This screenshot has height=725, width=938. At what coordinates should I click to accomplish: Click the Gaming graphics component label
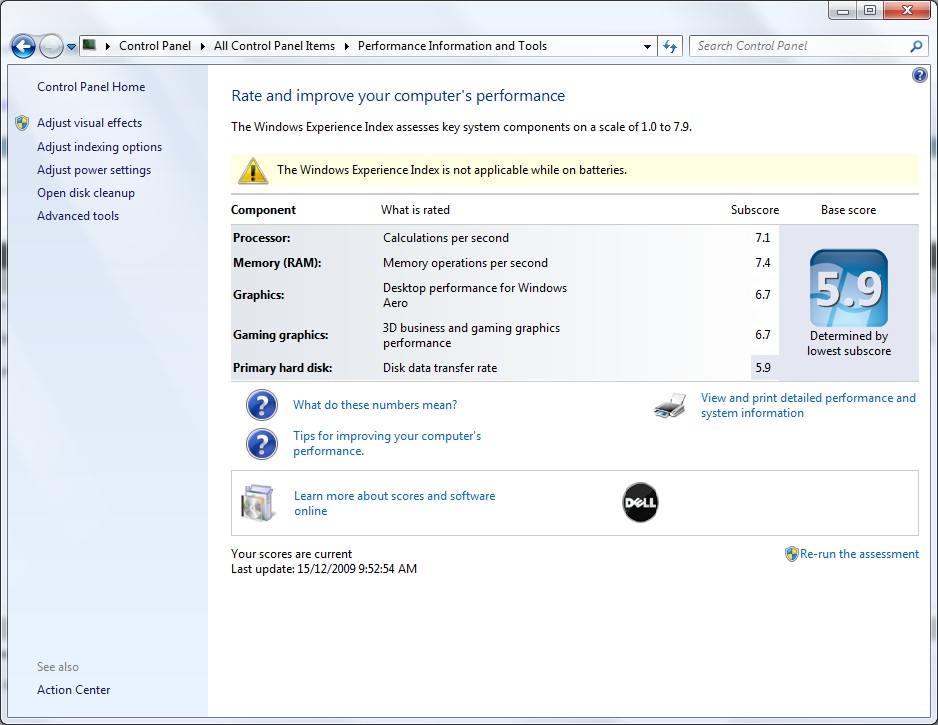281,335
